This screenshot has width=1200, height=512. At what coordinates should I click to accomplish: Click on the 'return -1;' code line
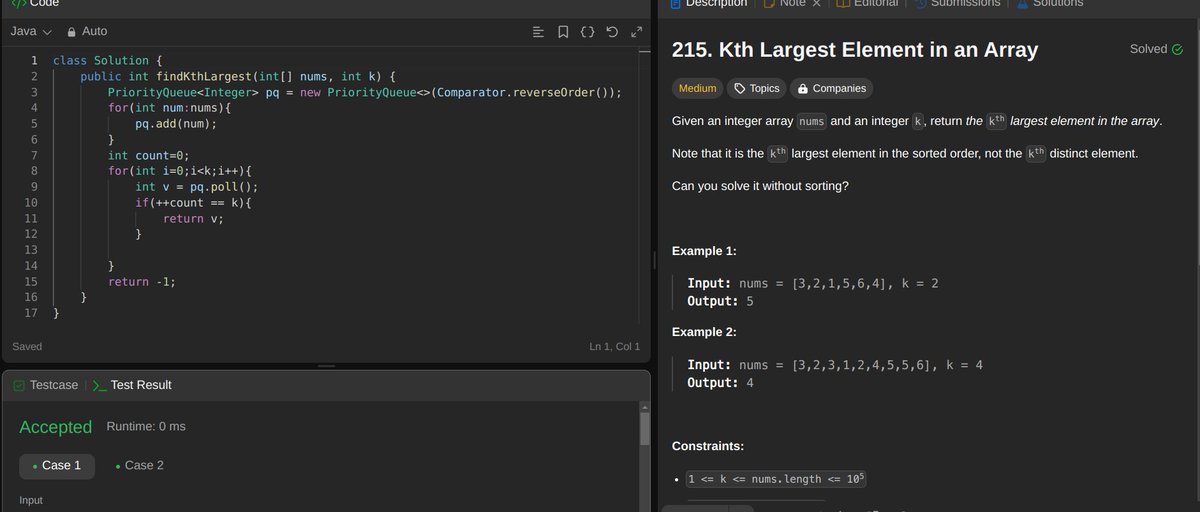[142, 282]
